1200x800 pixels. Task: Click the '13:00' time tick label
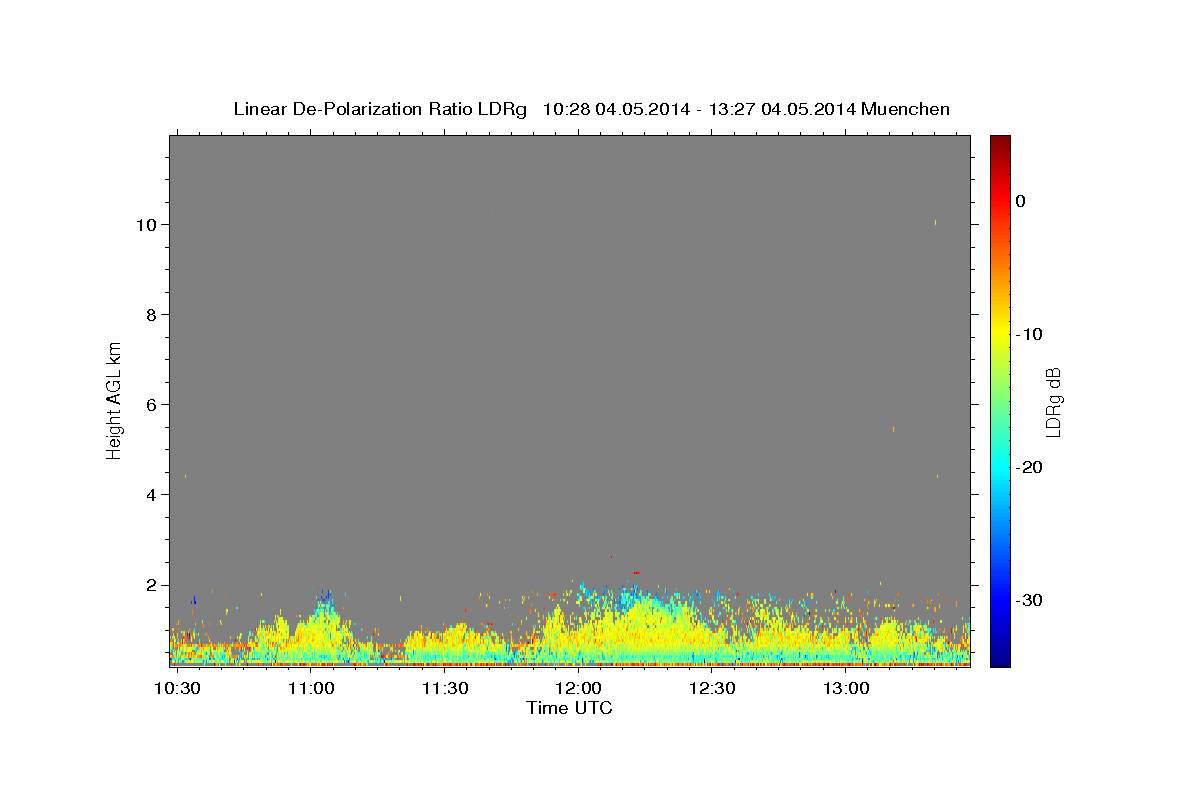(x=845, y=689)
